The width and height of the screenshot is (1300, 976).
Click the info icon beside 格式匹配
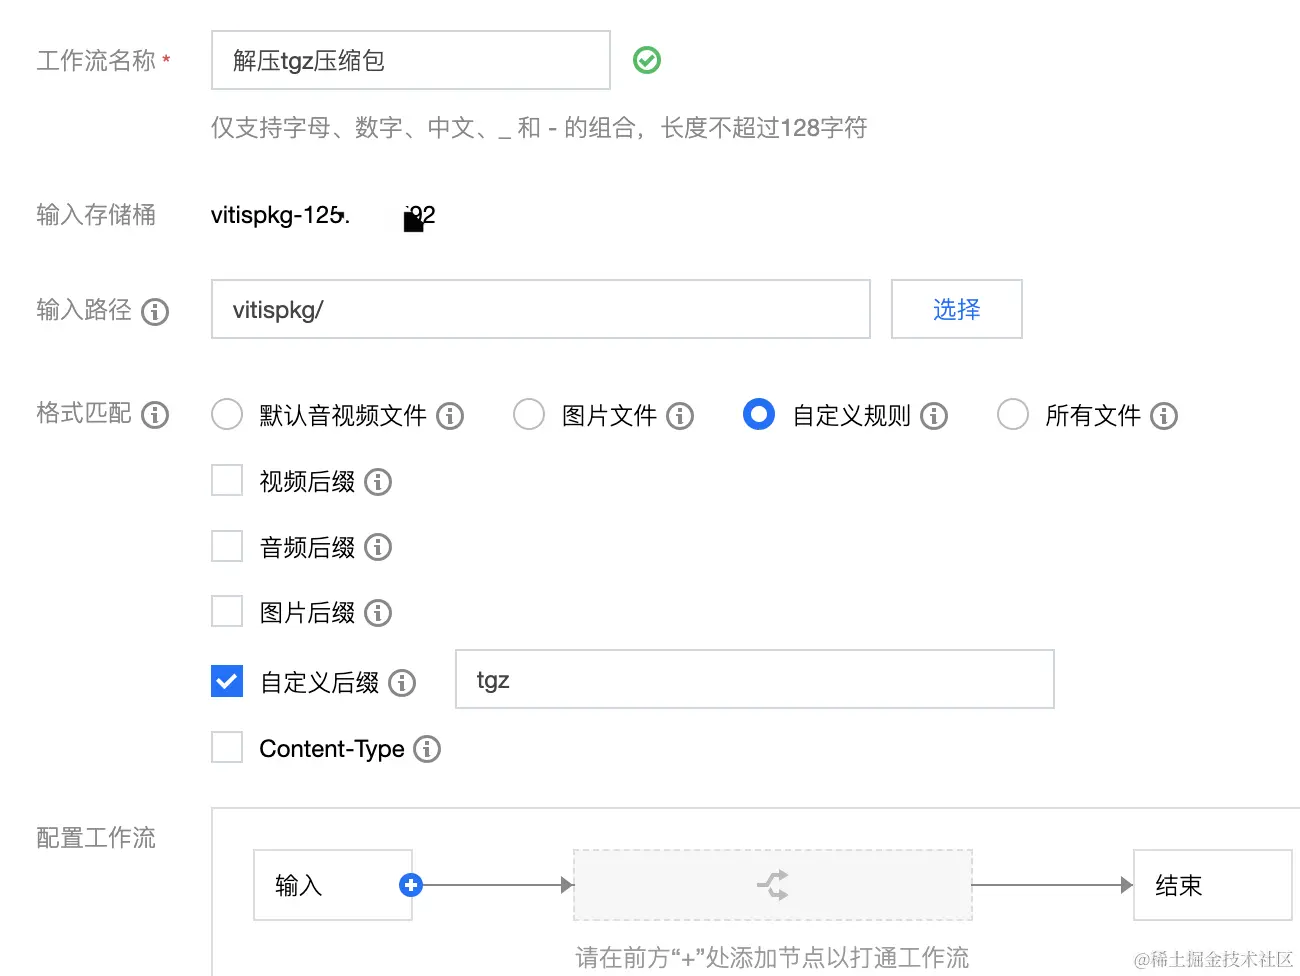point(155,415)
